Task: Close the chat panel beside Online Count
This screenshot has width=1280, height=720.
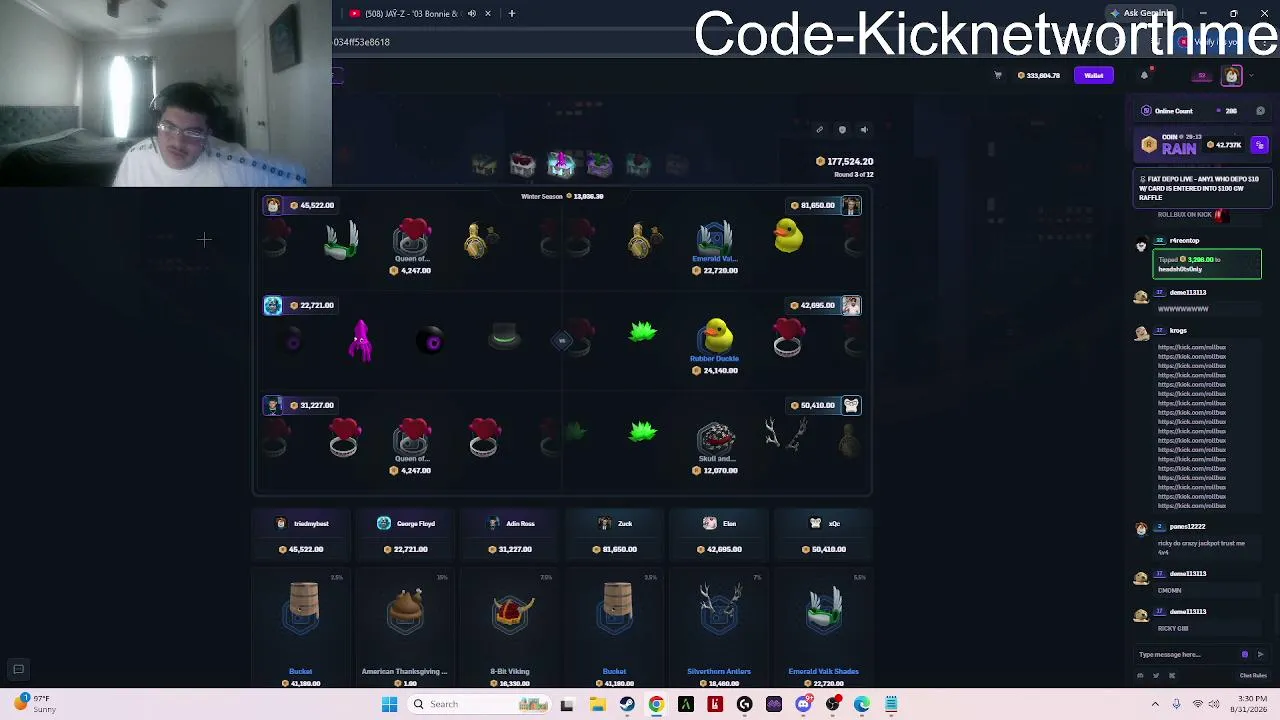Action: (x=1260, y=111)
